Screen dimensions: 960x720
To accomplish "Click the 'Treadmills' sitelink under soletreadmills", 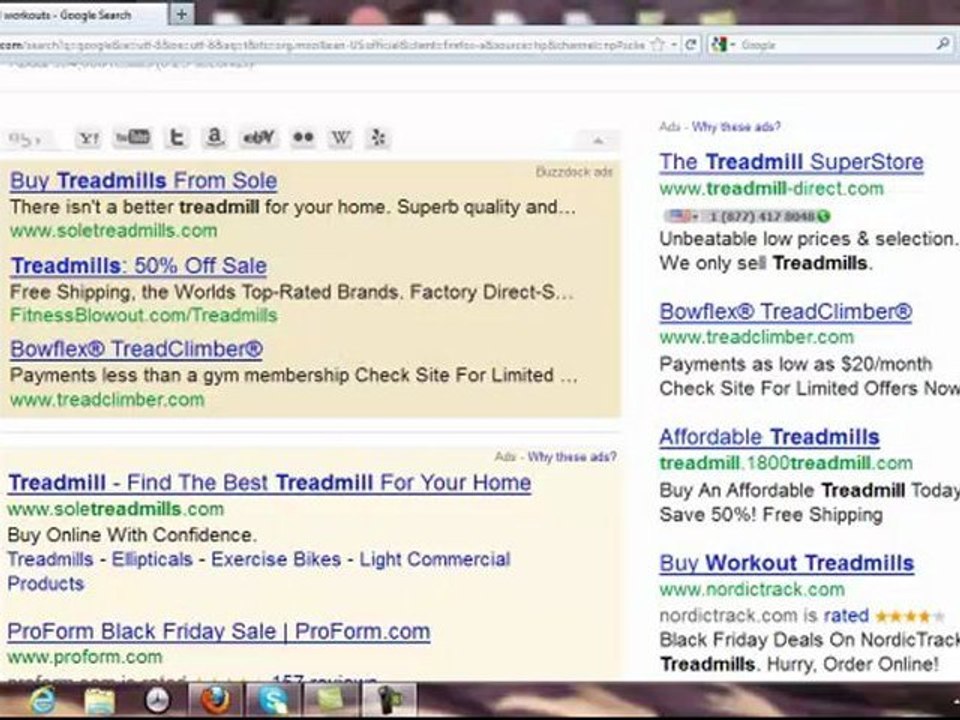I will (50, 559).
